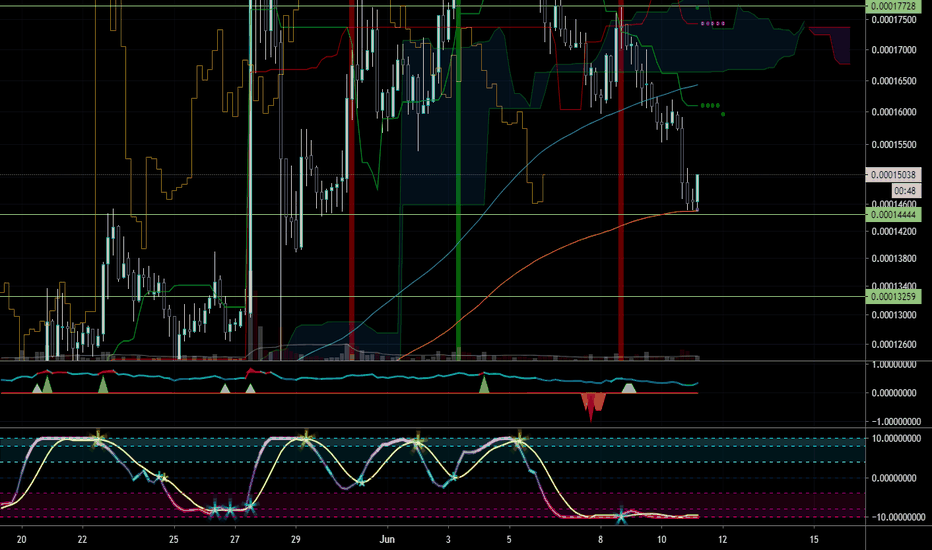Screen dimensions: 932x550
Task: Click the date label 8 on time axis
Action: tap(600, 540)
